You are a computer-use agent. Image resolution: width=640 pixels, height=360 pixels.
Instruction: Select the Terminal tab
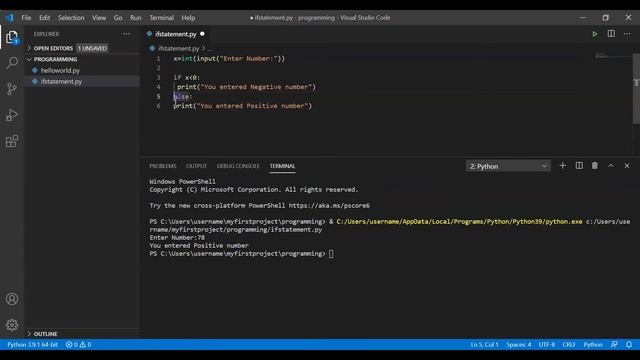[x=282, y=166]
